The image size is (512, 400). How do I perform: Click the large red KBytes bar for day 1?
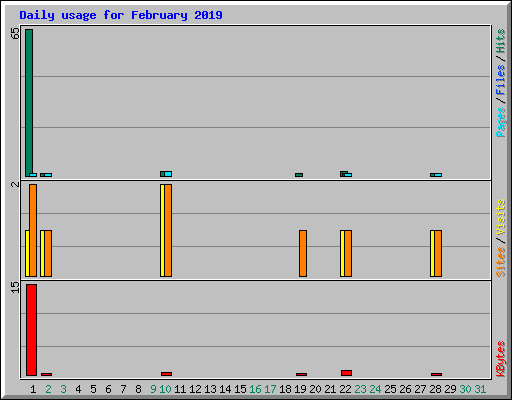coord(31,330)
